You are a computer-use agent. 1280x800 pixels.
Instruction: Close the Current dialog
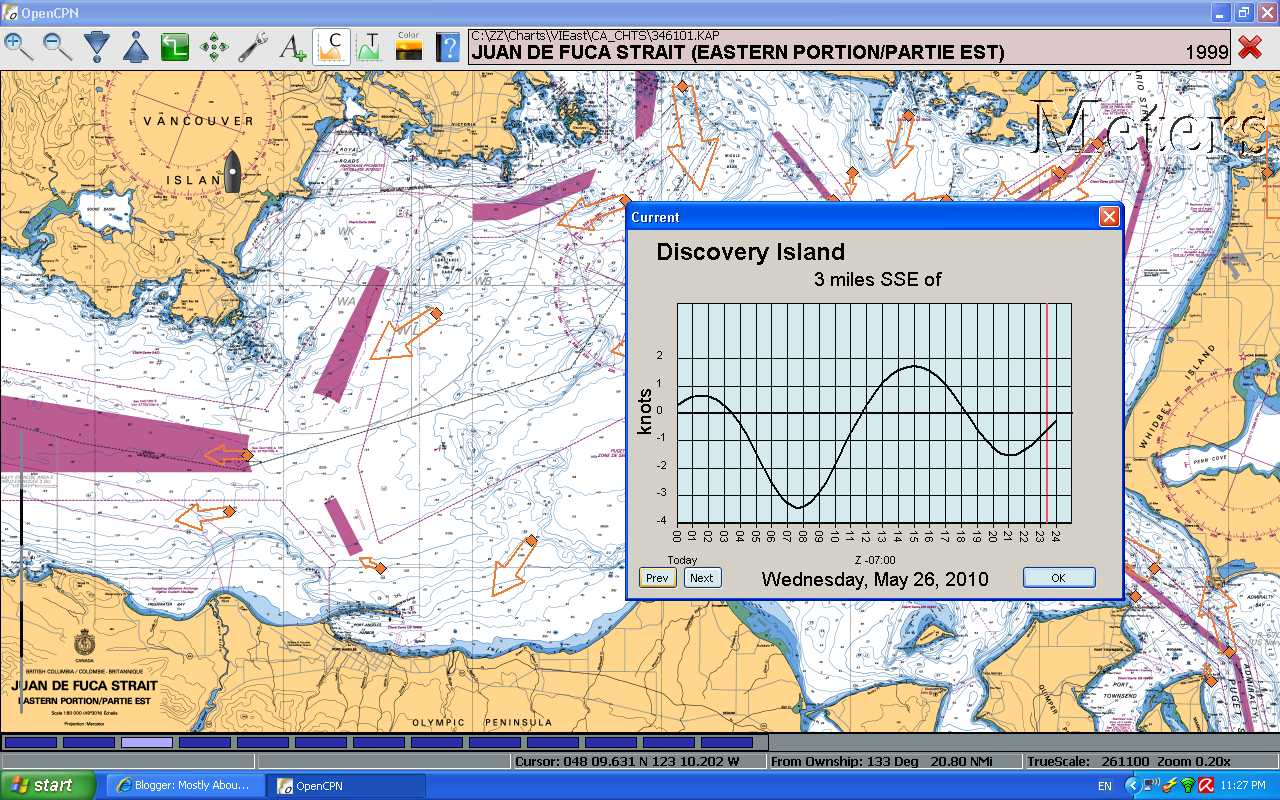1108,217
